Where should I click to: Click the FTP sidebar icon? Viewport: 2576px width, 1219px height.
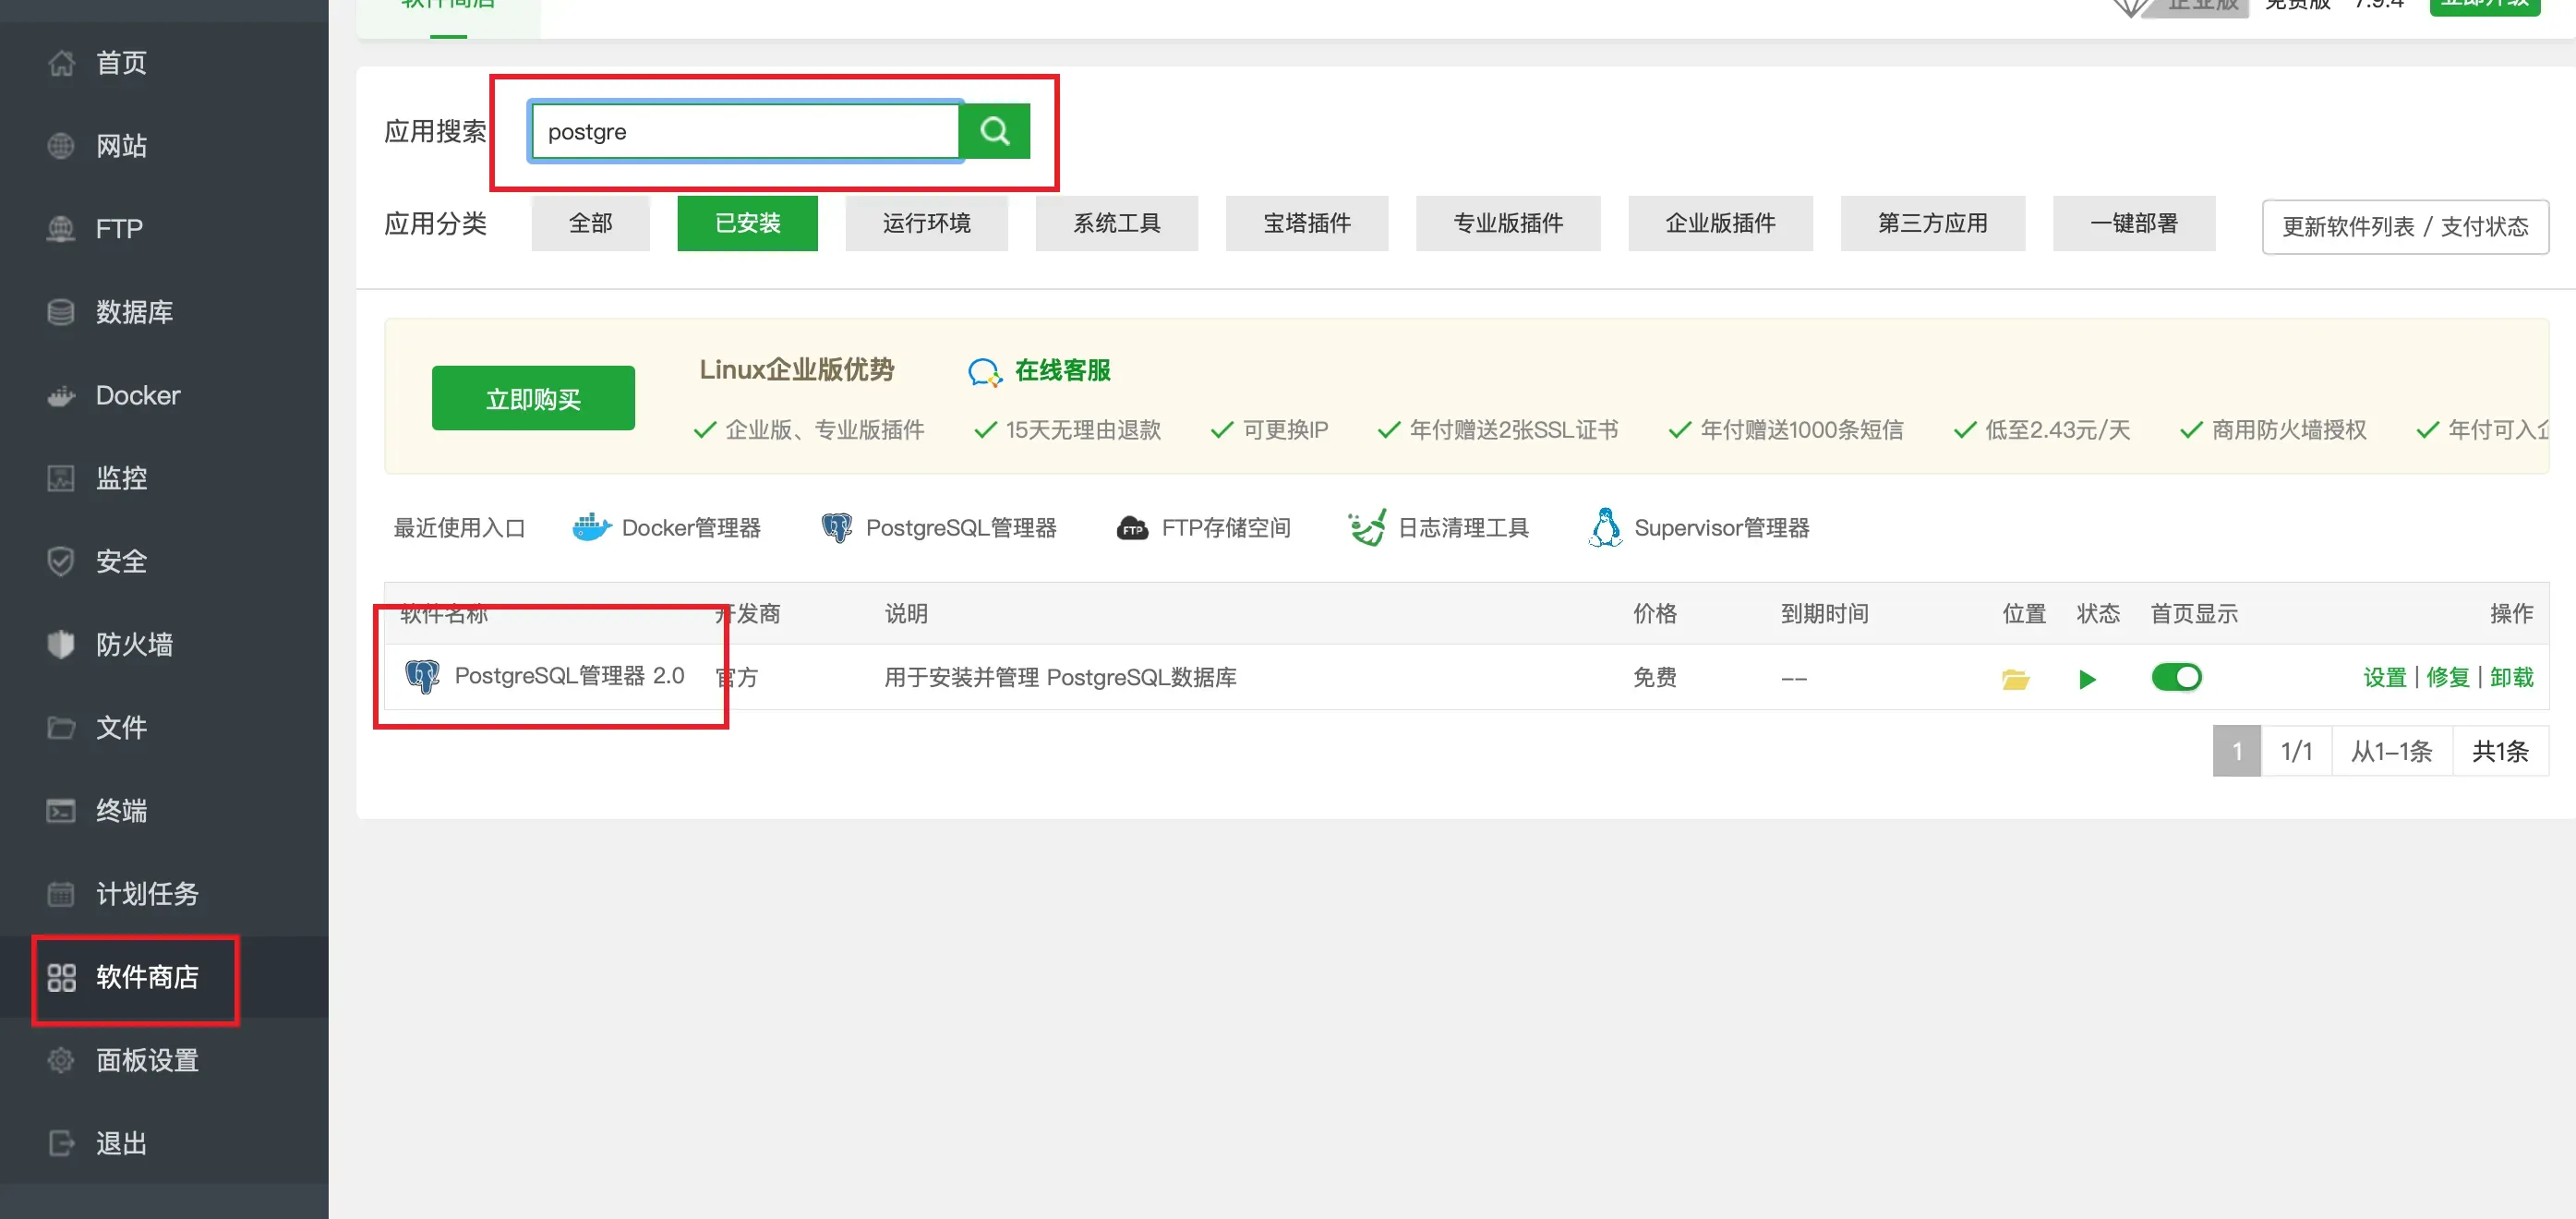[x=61, y=229]
